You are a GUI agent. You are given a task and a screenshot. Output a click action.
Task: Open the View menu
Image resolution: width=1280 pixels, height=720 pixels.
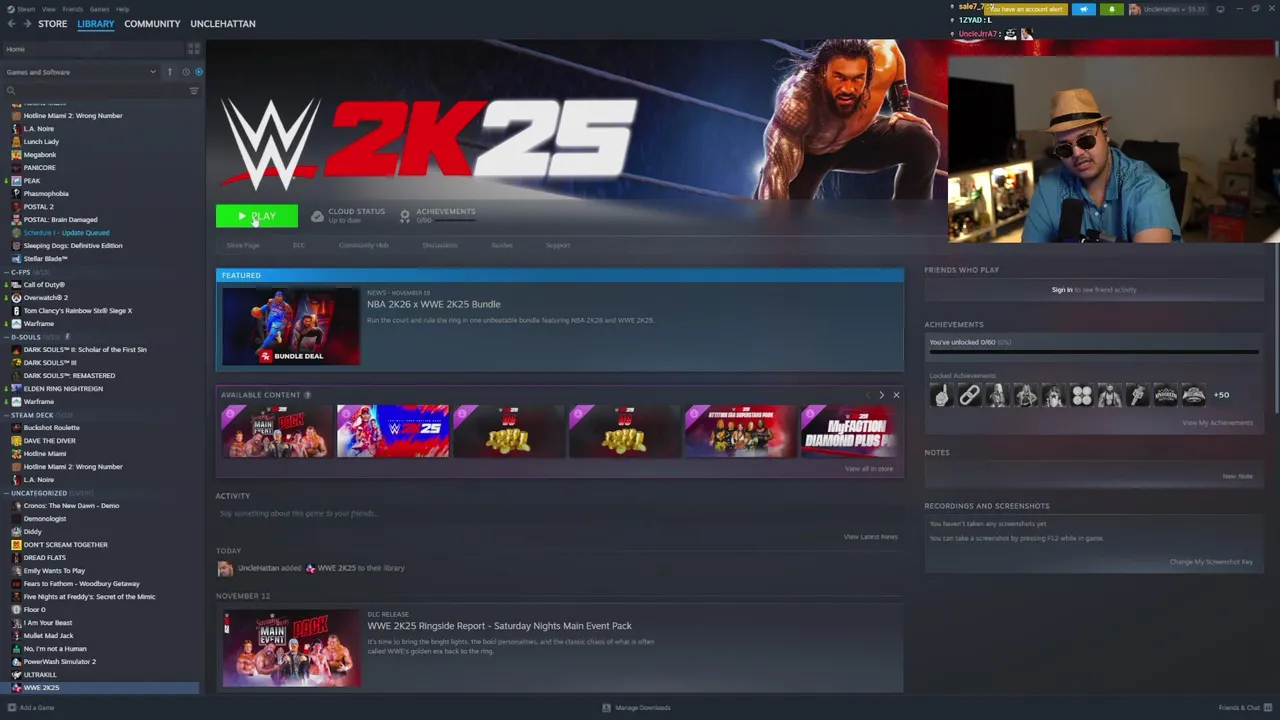pos(48,9)
